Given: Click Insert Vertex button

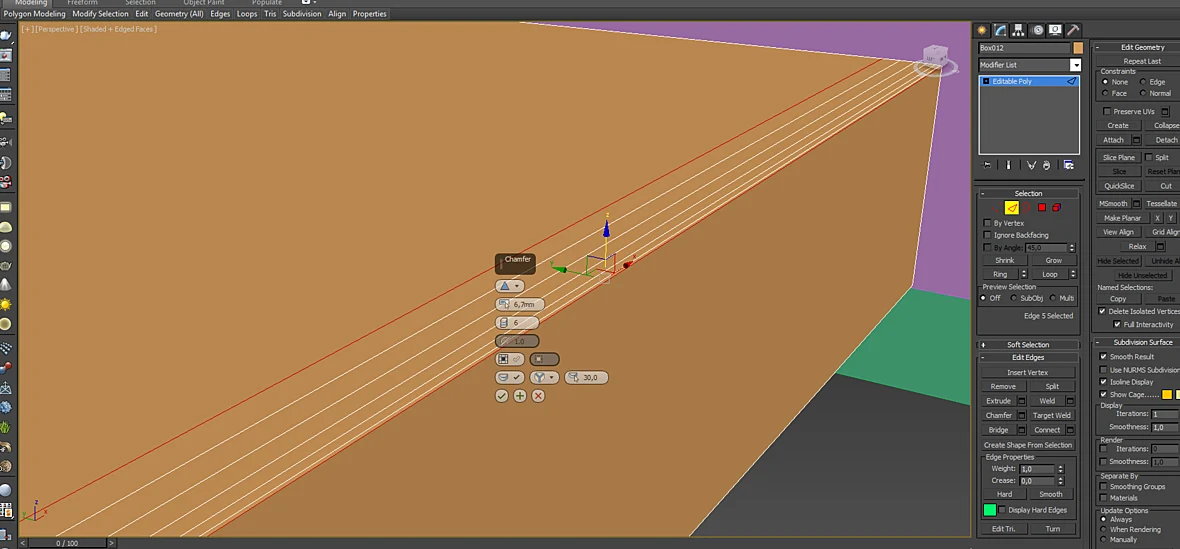Looking at the screenshot, I should click(x=1027, y=372).
